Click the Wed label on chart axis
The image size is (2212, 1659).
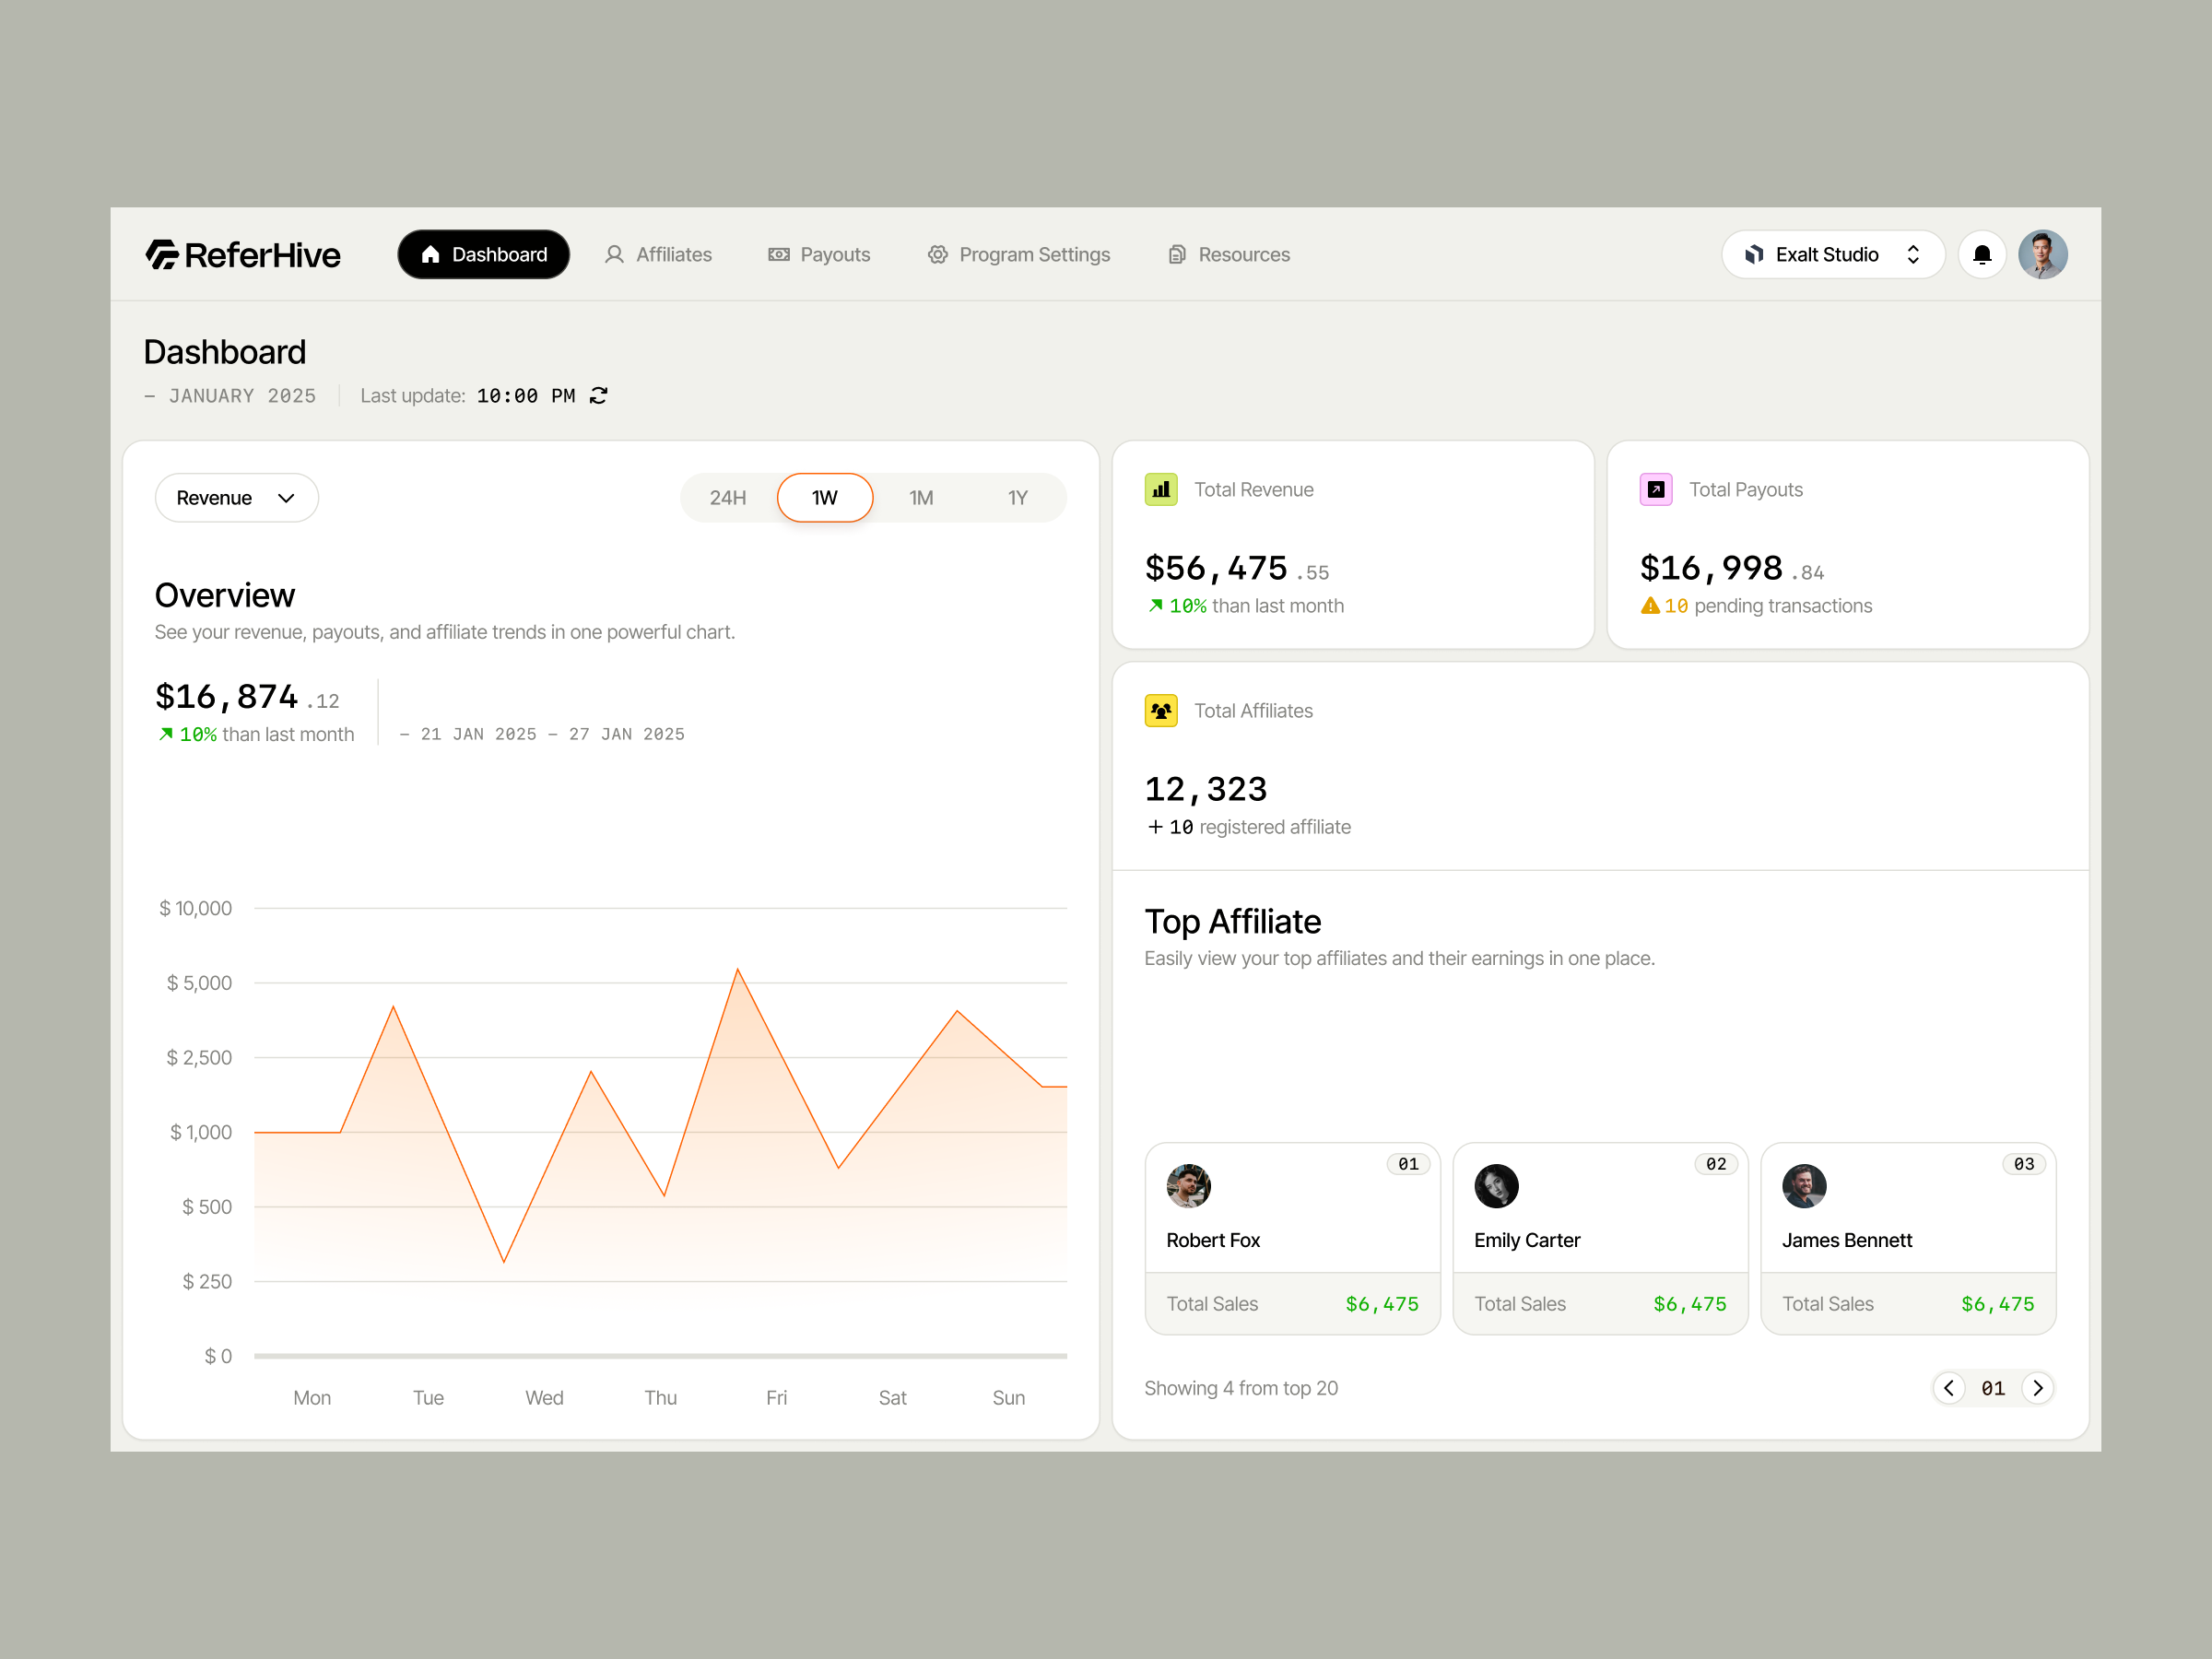(x=544, y=1398)
